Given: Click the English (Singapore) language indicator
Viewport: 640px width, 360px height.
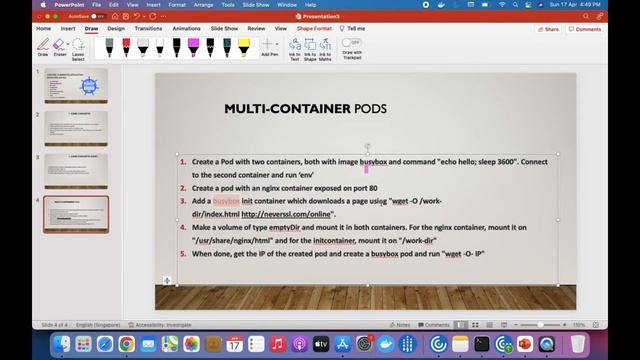Looking at the screenshot, I should pyautogui.click(x=98, y=325).
